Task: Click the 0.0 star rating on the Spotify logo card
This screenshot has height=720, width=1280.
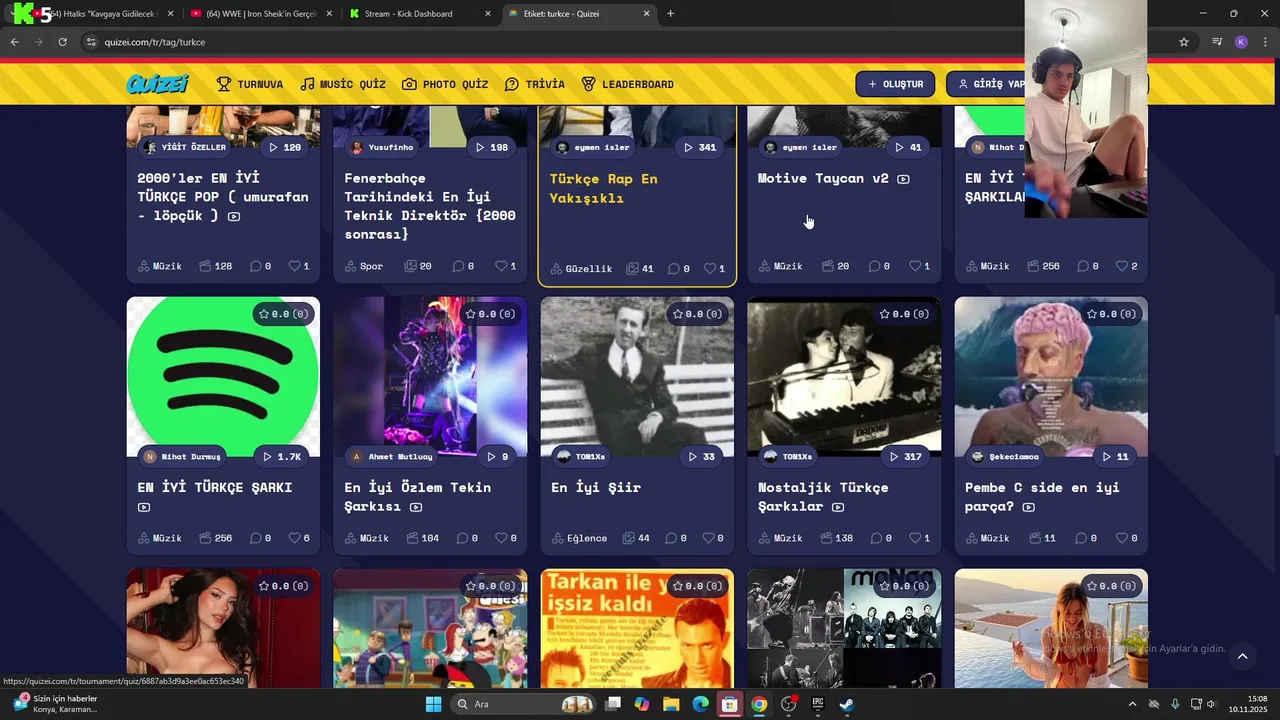Action: (x=281, y=314)
